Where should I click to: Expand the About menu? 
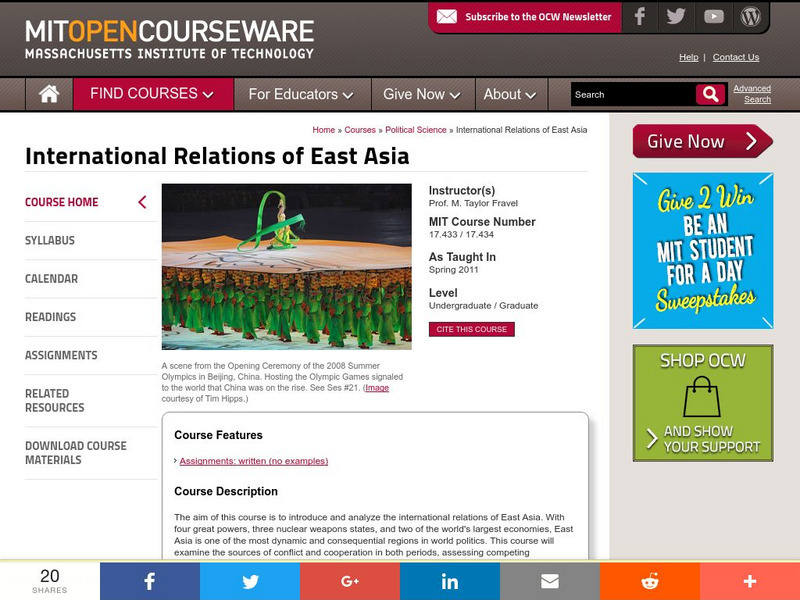(x=510, y=94)
